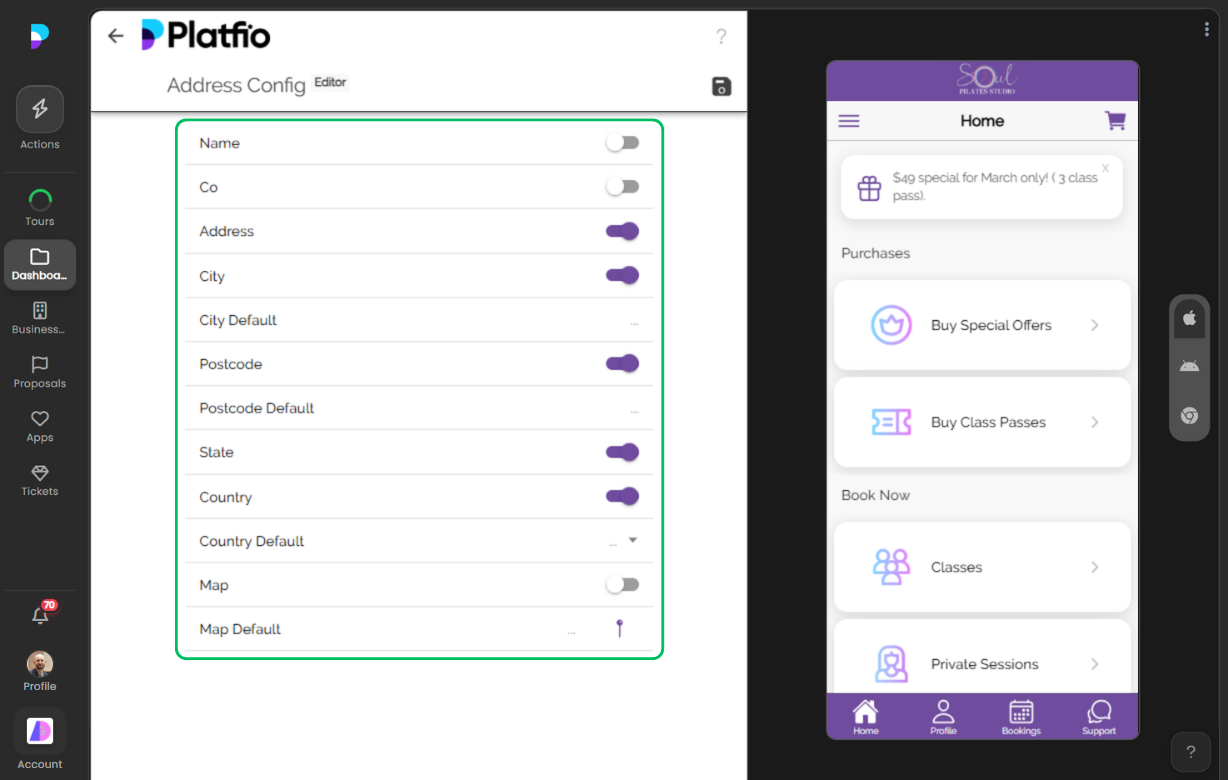Open the Country Default dropdown

tap(632, 541)
